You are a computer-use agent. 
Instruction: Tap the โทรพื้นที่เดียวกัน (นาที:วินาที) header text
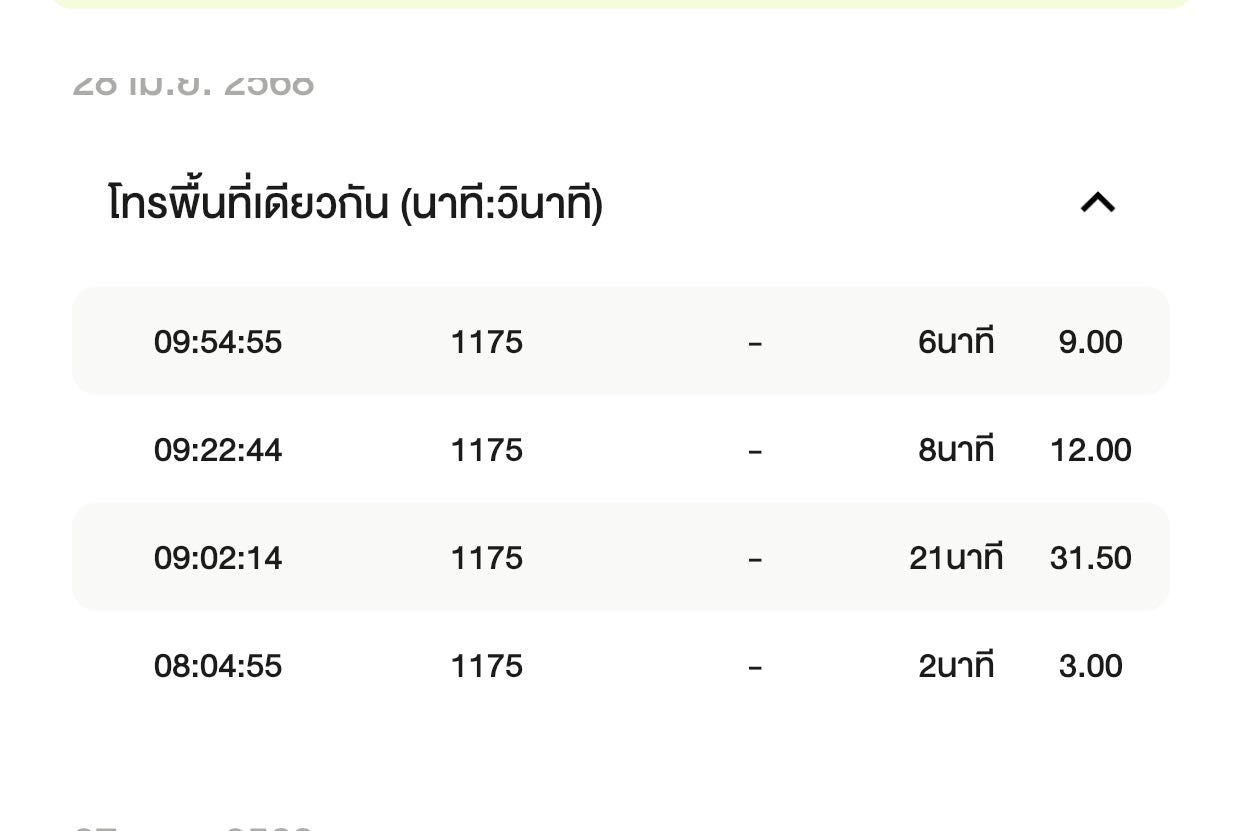click(355, 204)
